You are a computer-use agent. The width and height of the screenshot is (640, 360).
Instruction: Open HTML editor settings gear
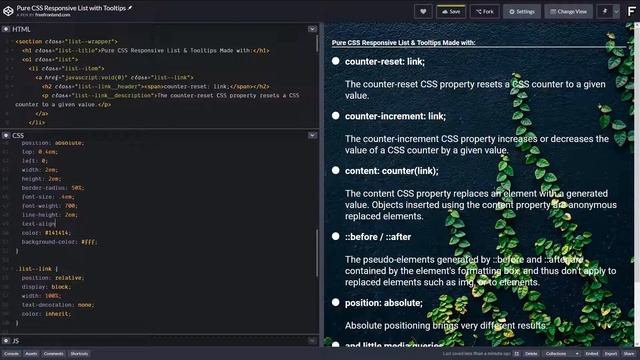click(6, 29)
